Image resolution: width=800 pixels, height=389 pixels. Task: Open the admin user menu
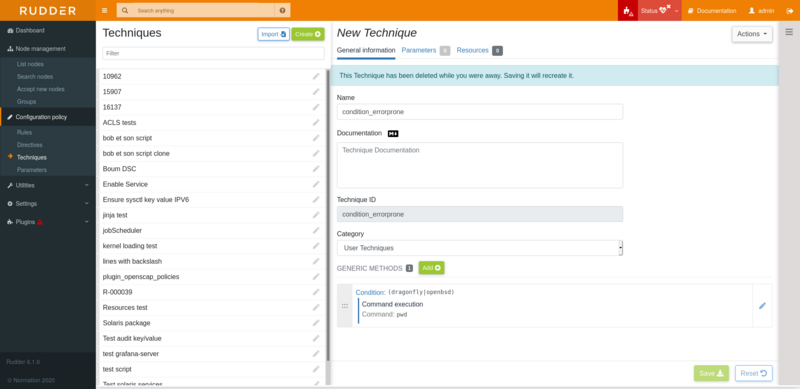pyautogui.click(x=761, y=11)
